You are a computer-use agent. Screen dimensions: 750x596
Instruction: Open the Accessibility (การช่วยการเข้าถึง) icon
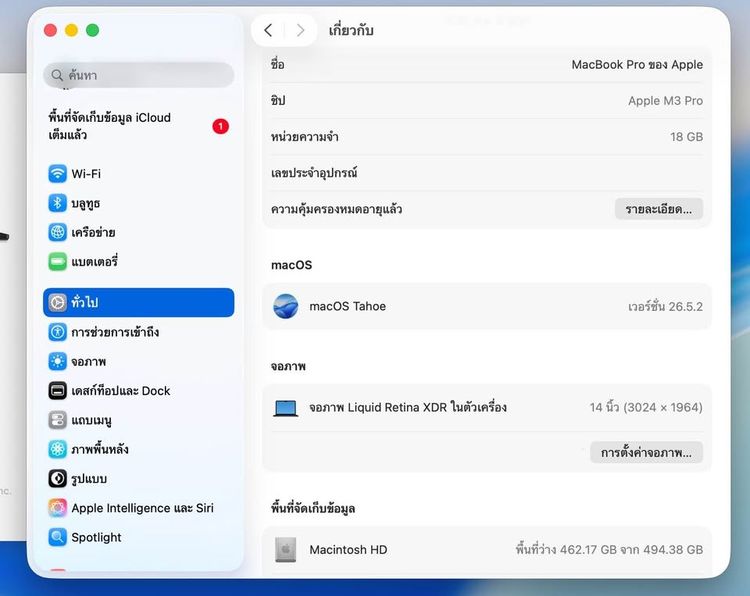57,332
